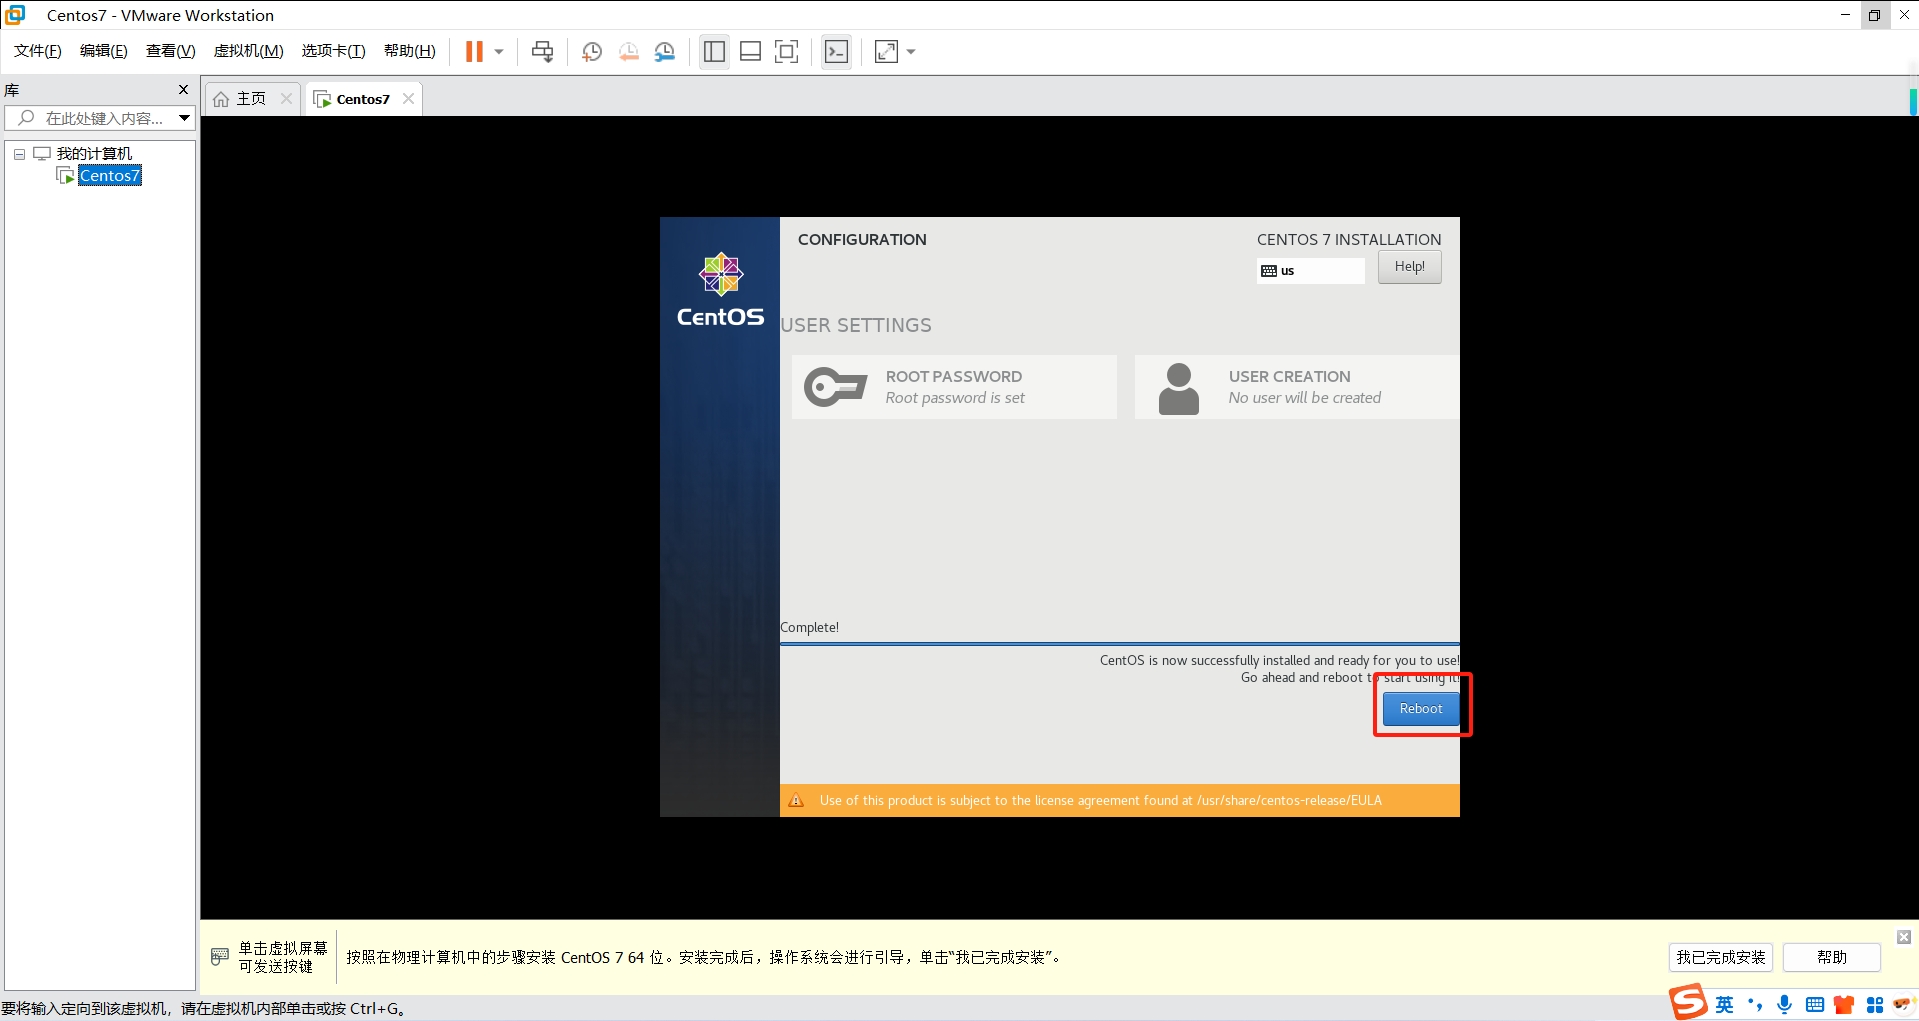1919x1021 pixels.
Task: Toggle the thumbnail bar view
Action: click(x=750, y=52)
